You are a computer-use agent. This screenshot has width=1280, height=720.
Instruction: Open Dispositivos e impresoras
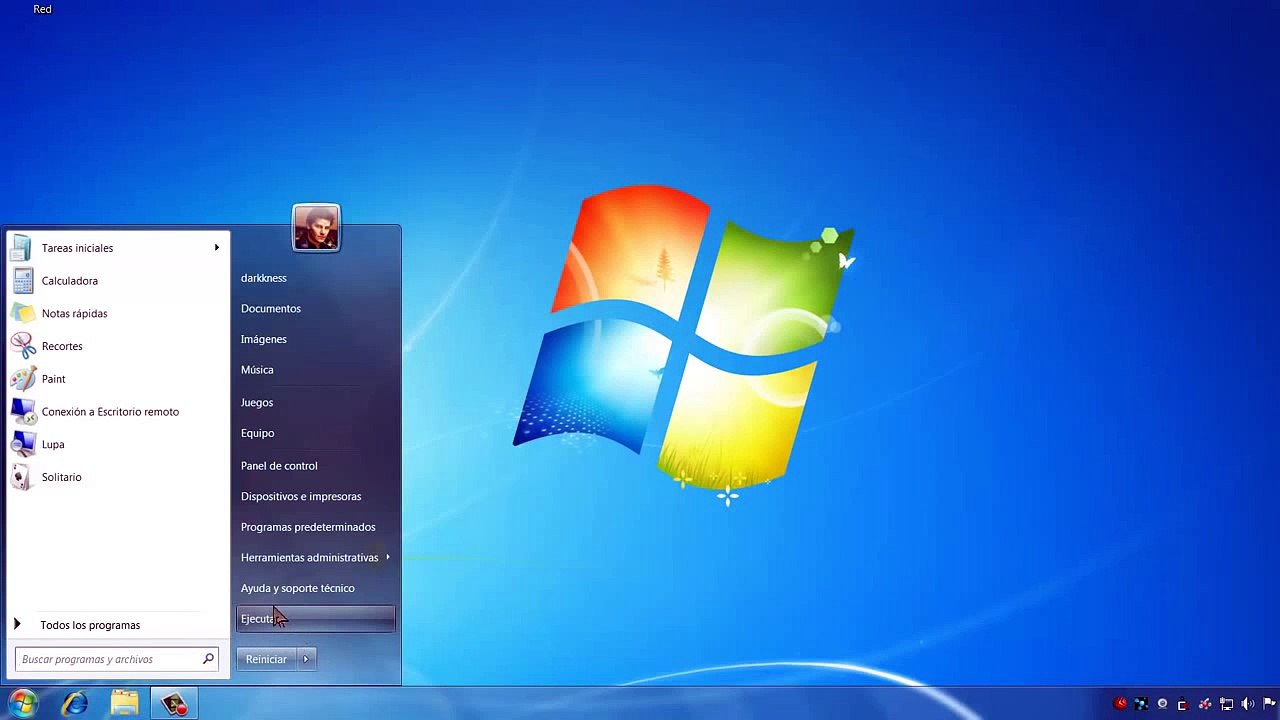point(301,496)
